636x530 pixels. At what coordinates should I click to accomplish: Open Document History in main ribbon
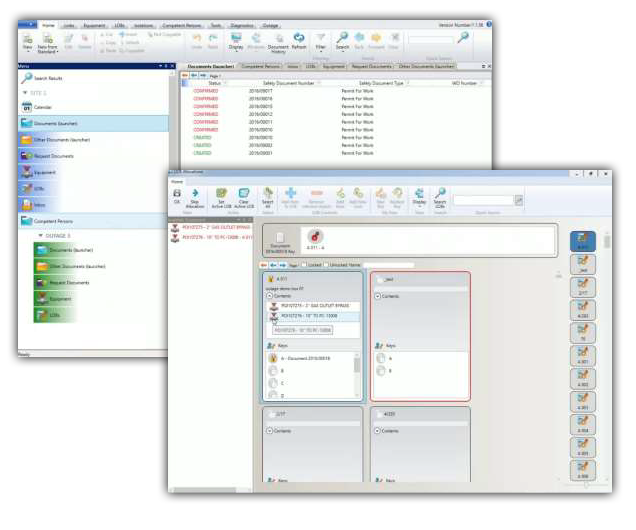coord(279,44)
